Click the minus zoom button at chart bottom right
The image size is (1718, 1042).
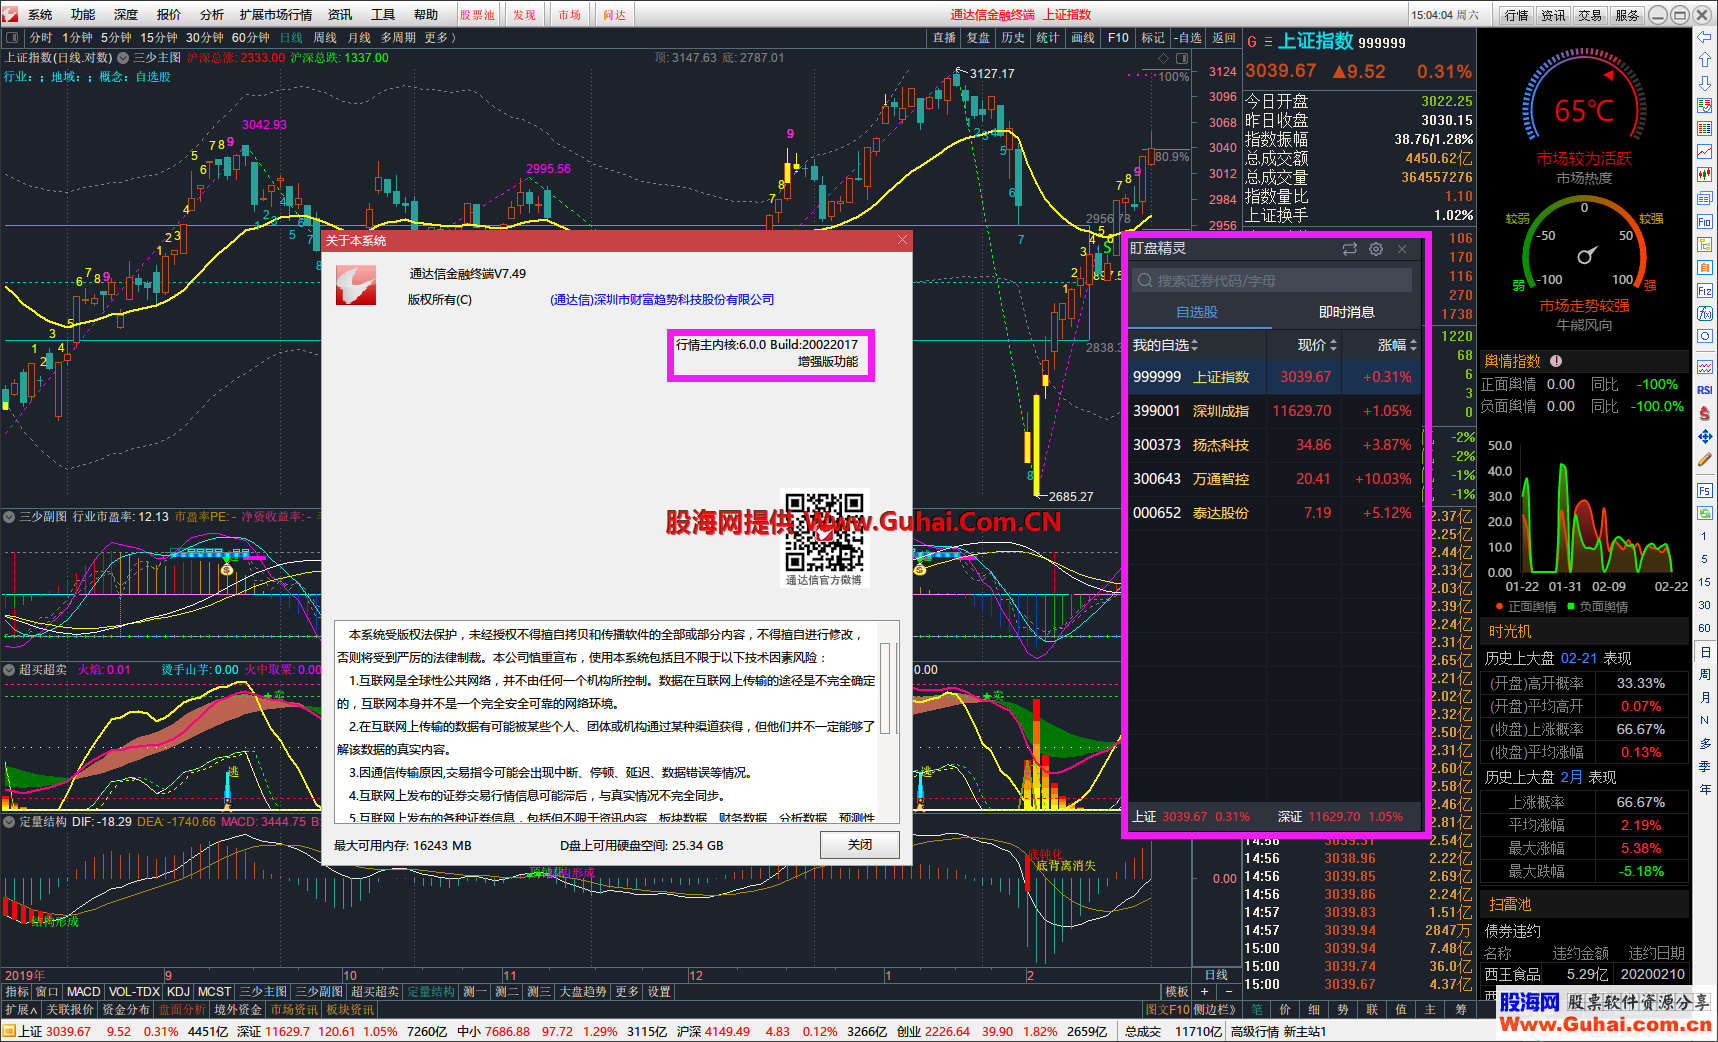pyautogui.click(x=1229, y=992)
